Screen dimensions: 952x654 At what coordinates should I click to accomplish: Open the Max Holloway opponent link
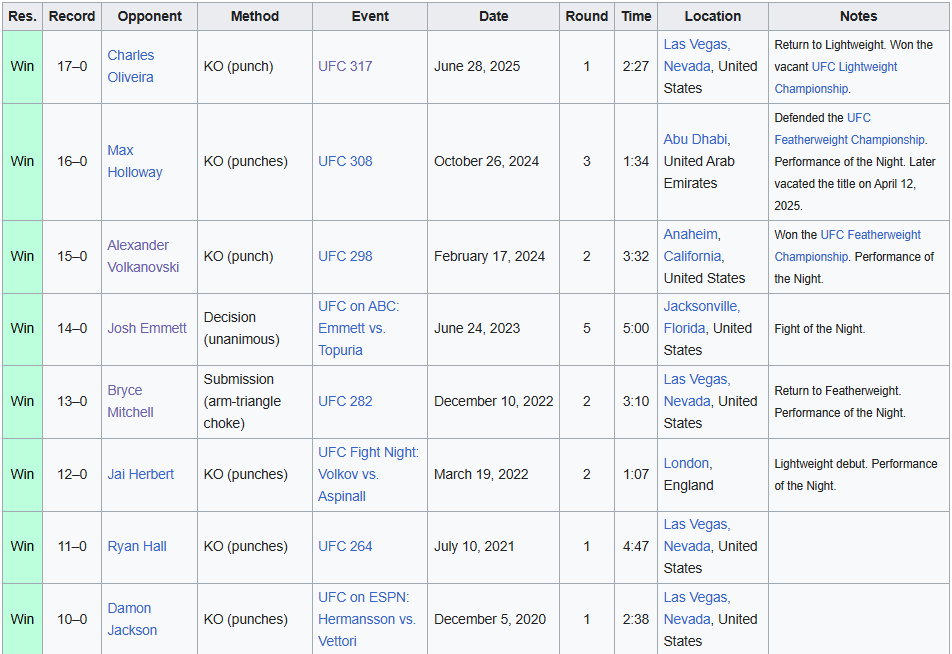(135, 161)
